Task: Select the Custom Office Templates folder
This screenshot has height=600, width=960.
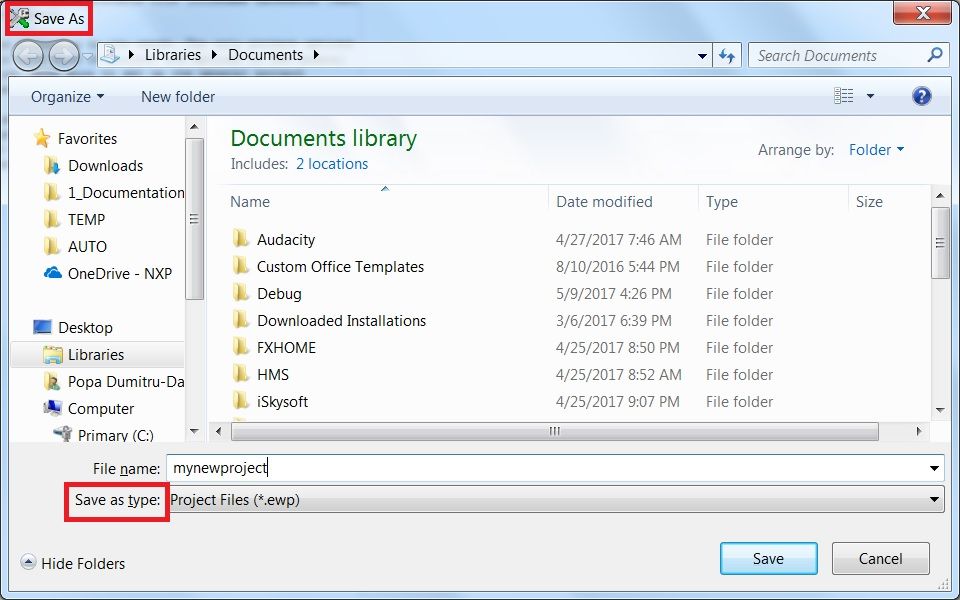Action: pyautogui.click(x=340, y=267)
